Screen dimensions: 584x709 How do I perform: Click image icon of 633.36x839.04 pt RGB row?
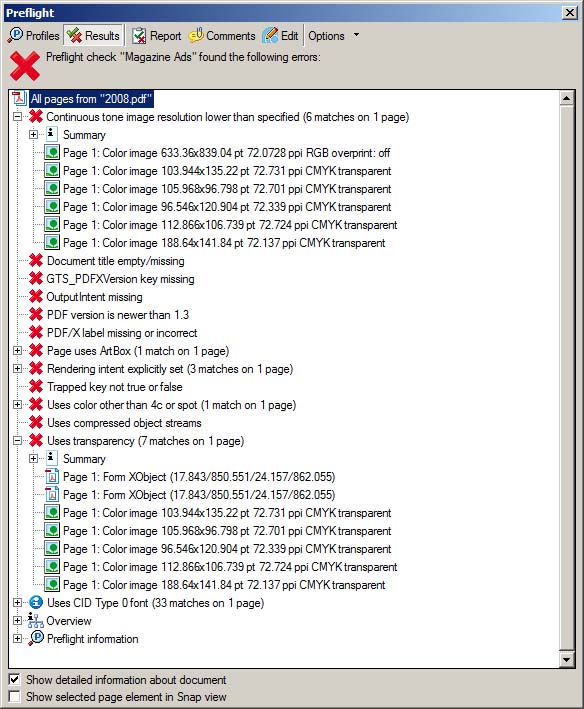pyautogui.click(x=52, y=153)
